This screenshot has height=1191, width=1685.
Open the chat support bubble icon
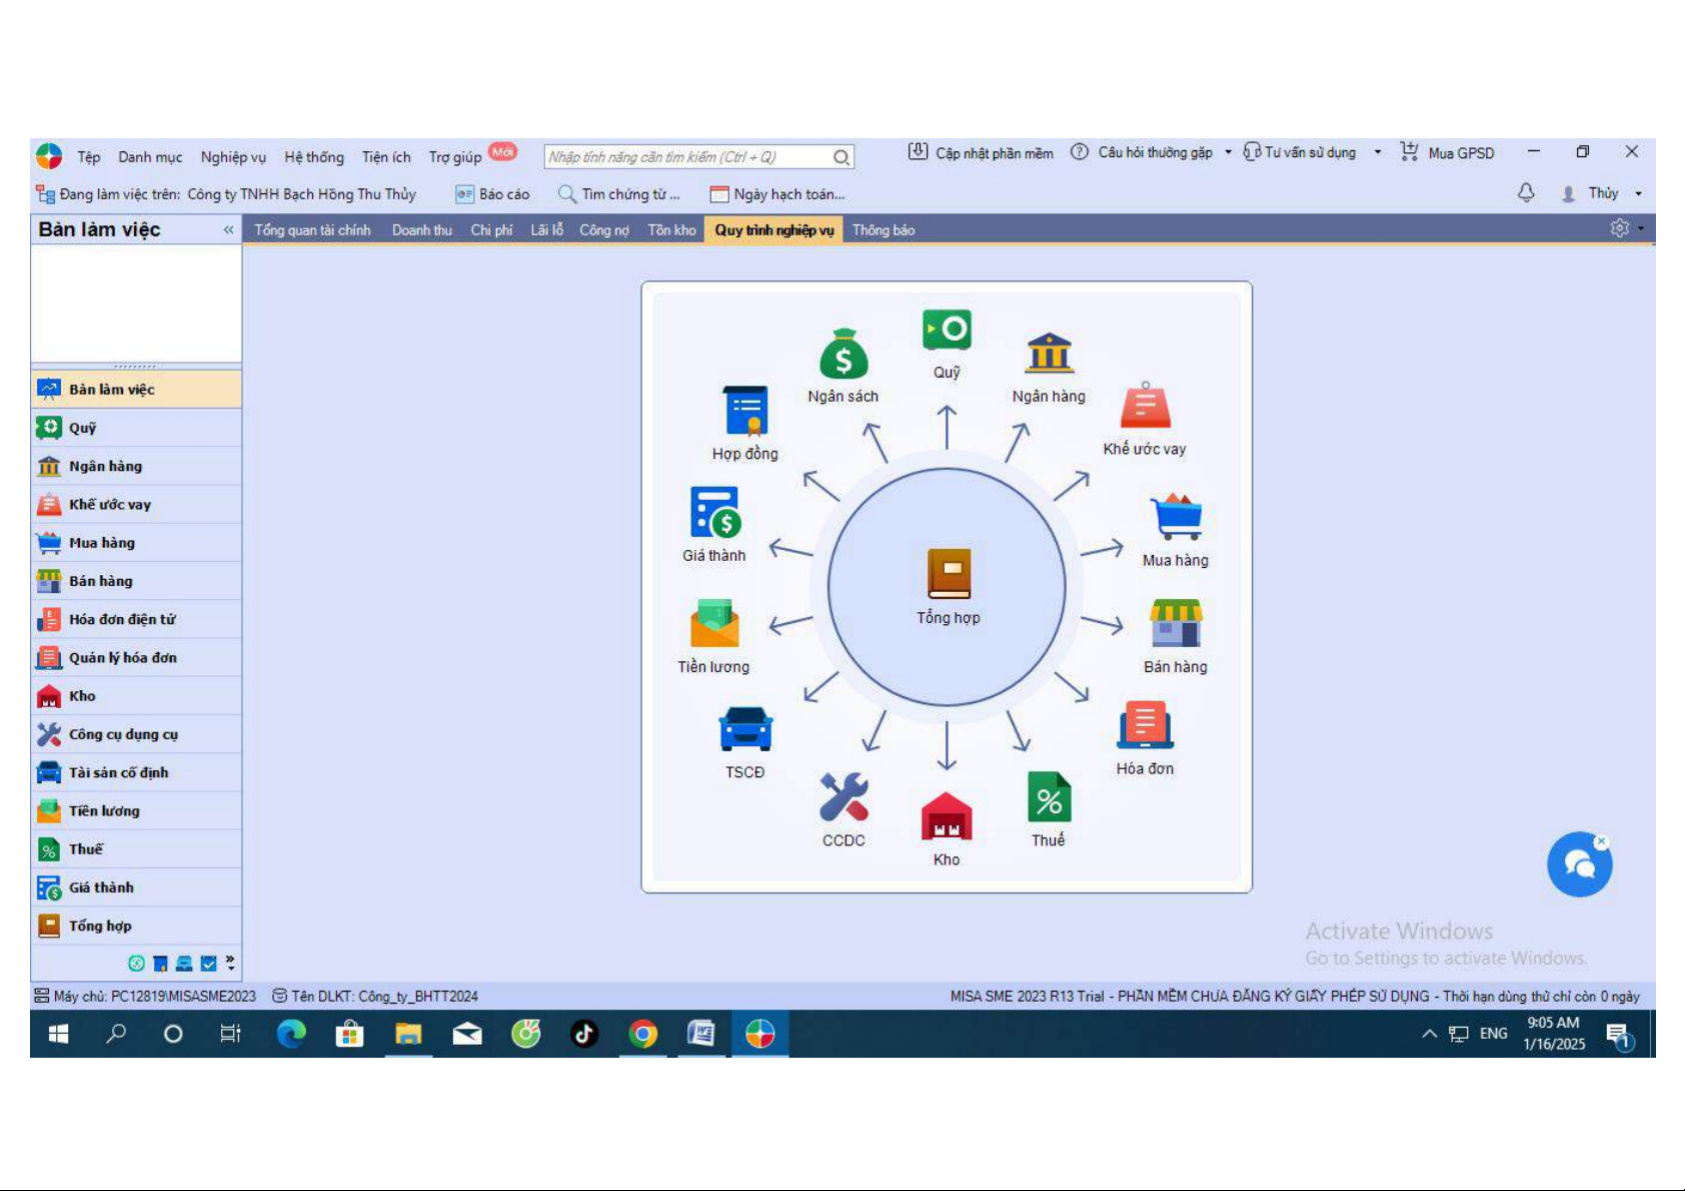tap(1579, 865)
